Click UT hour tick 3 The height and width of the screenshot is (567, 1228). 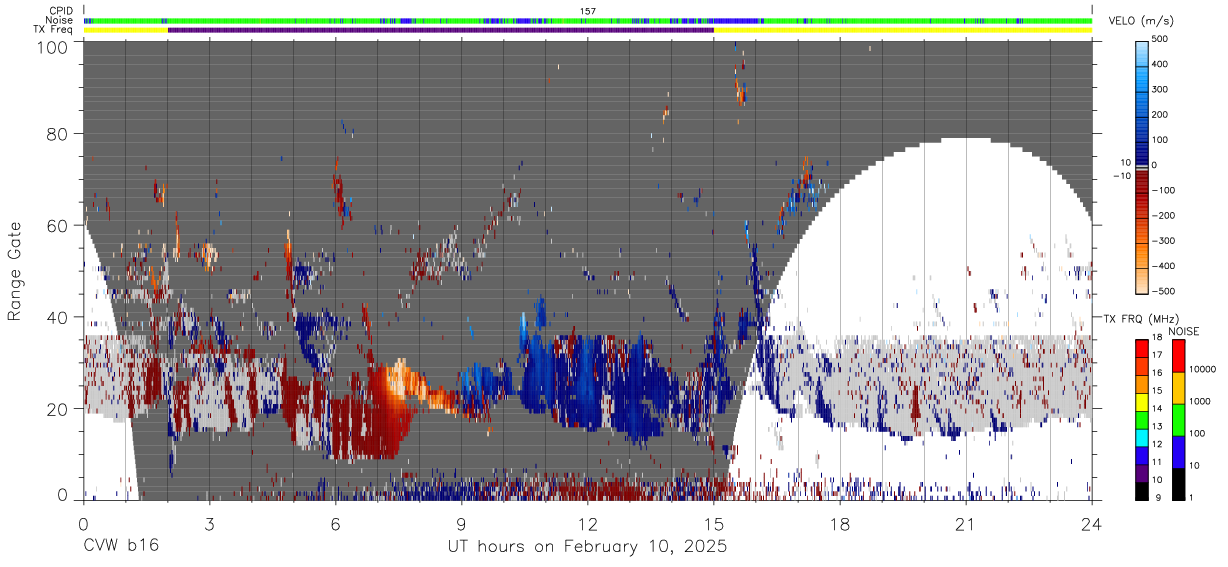click(x=209, y=523)
